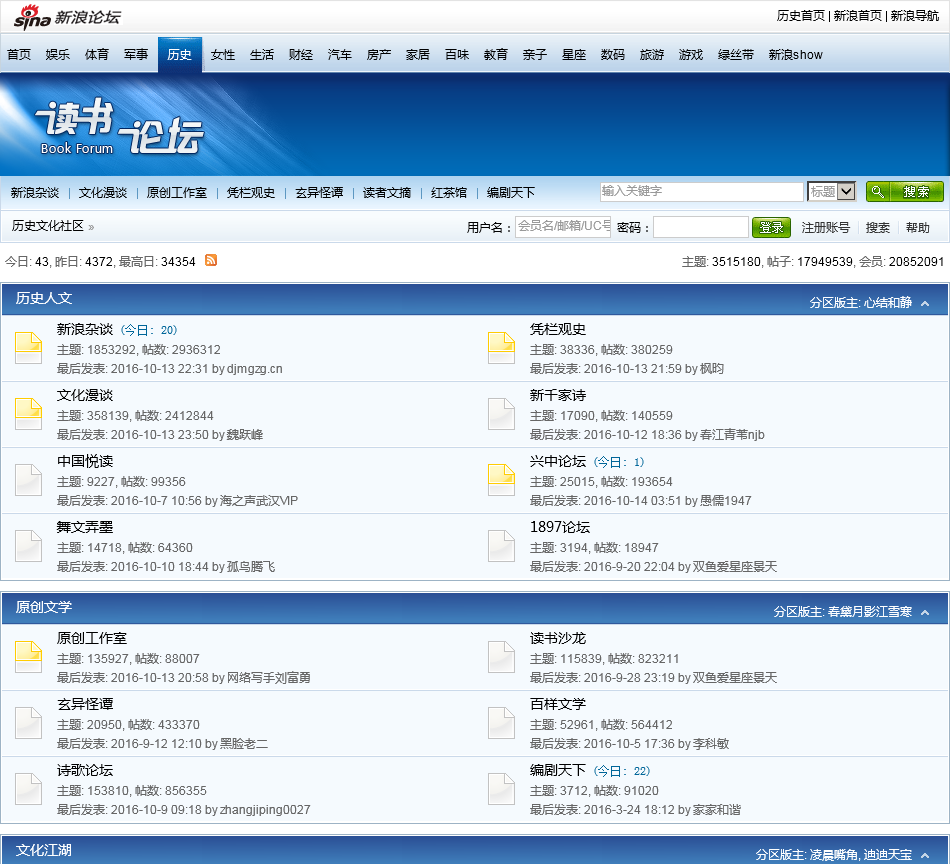Open the 原创工作室 folder icon
This screenshot has width=950, height=864.
click(x=28, y=657)
